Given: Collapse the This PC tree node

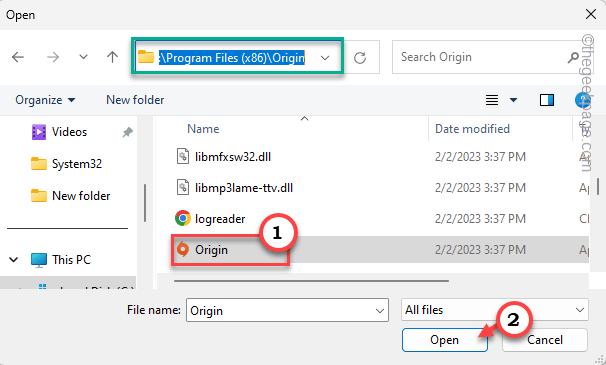Looking at the screenshot, I should (14, 259).
